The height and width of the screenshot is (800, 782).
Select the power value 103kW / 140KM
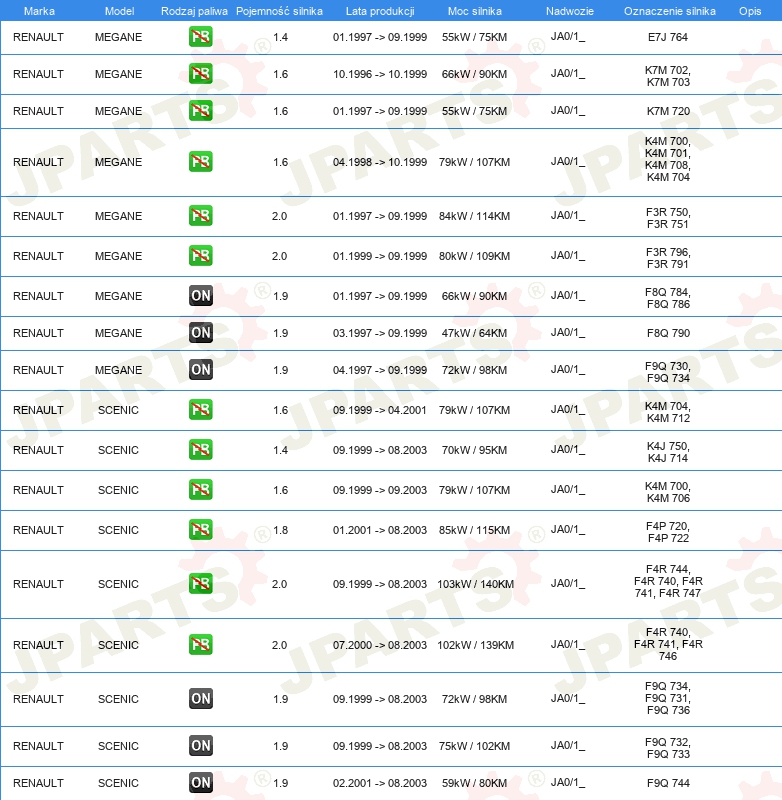475,584
